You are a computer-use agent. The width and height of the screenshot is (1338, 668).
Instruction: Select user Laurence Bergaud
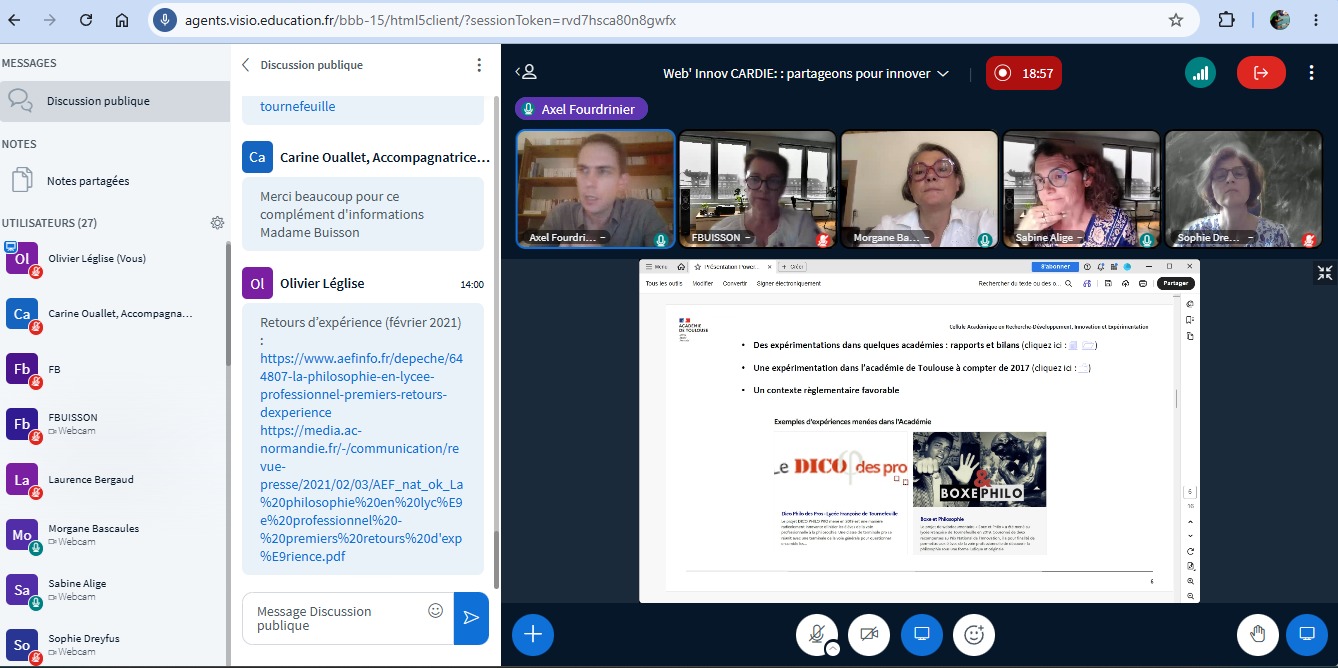[x=113, y=479]
